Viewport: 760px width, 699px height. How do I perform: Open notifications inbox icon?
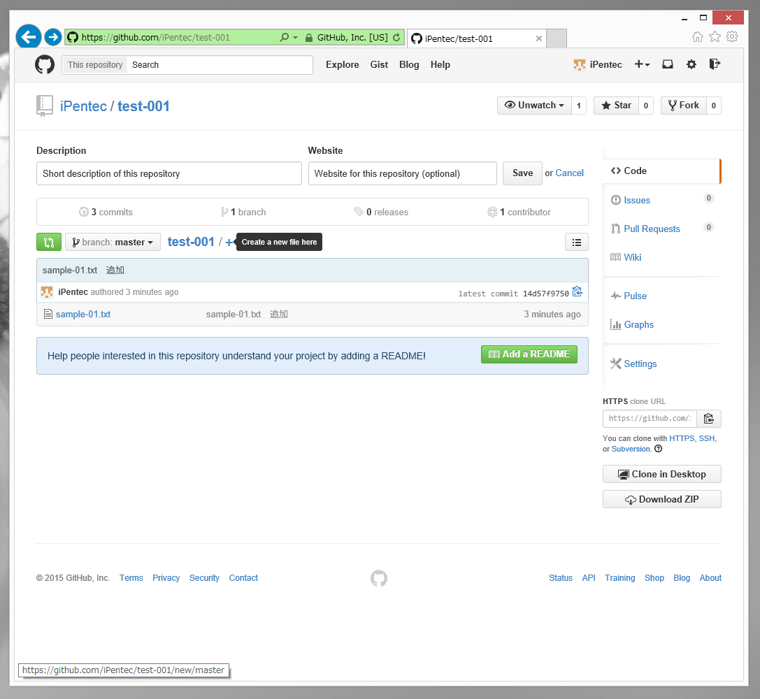coord(668,64)
